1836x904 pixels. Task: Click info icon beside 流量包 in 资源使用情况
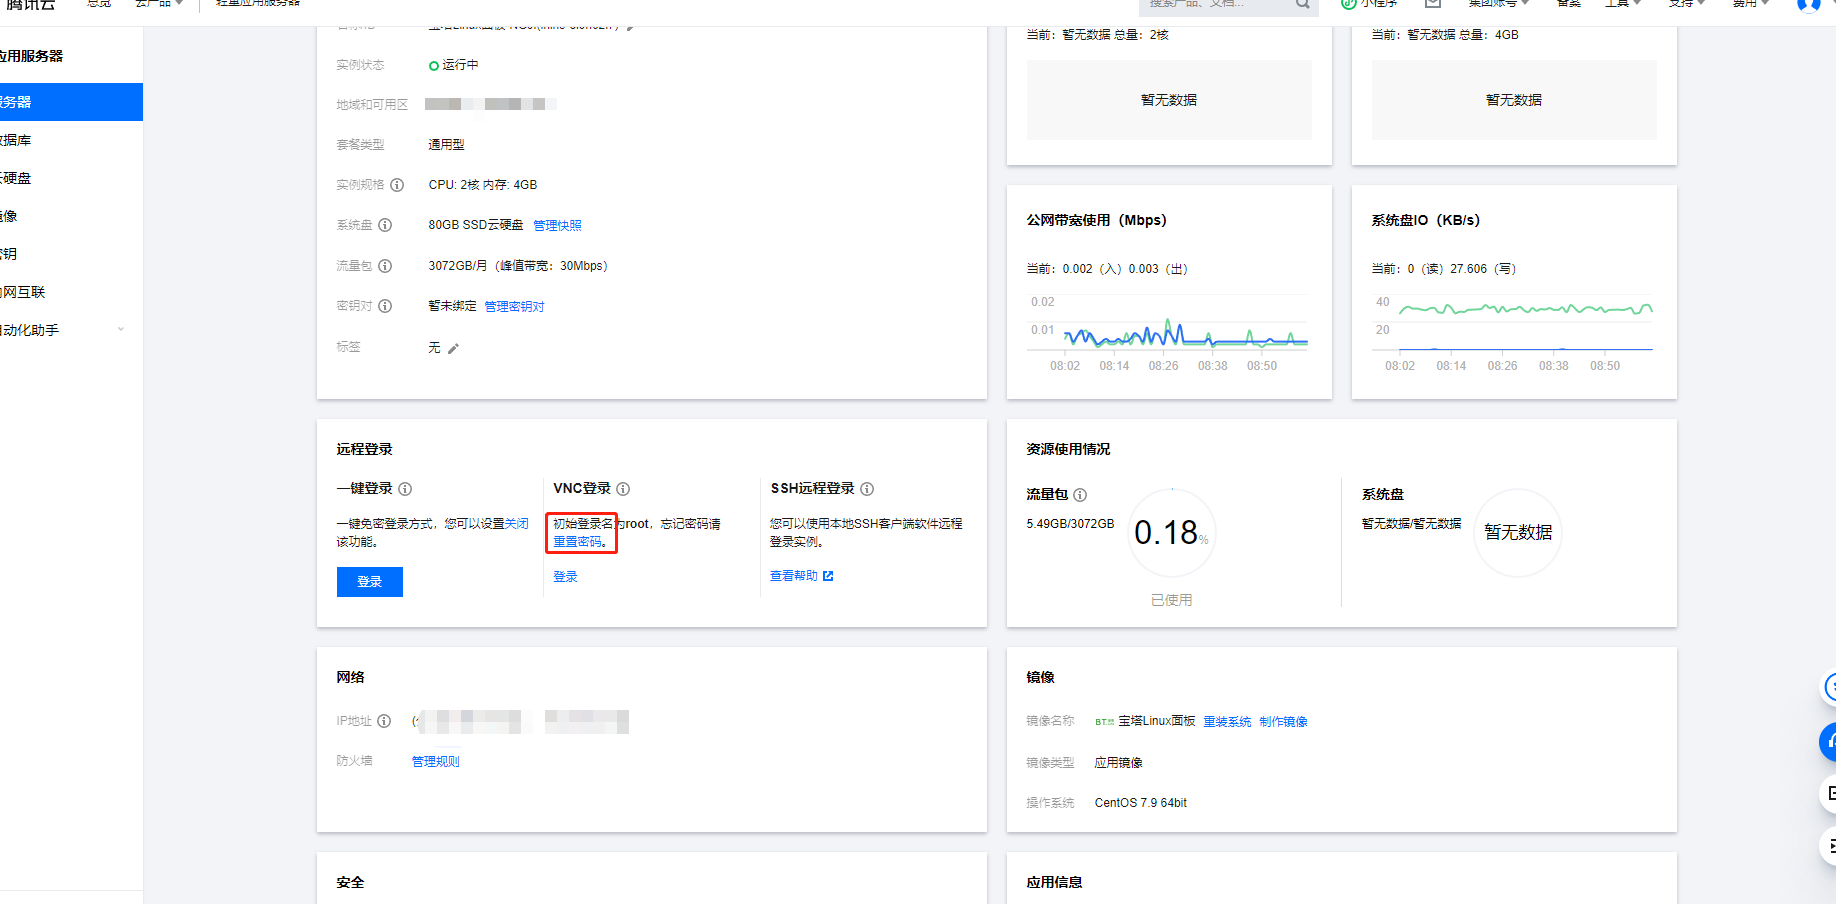click(1080, 495)
